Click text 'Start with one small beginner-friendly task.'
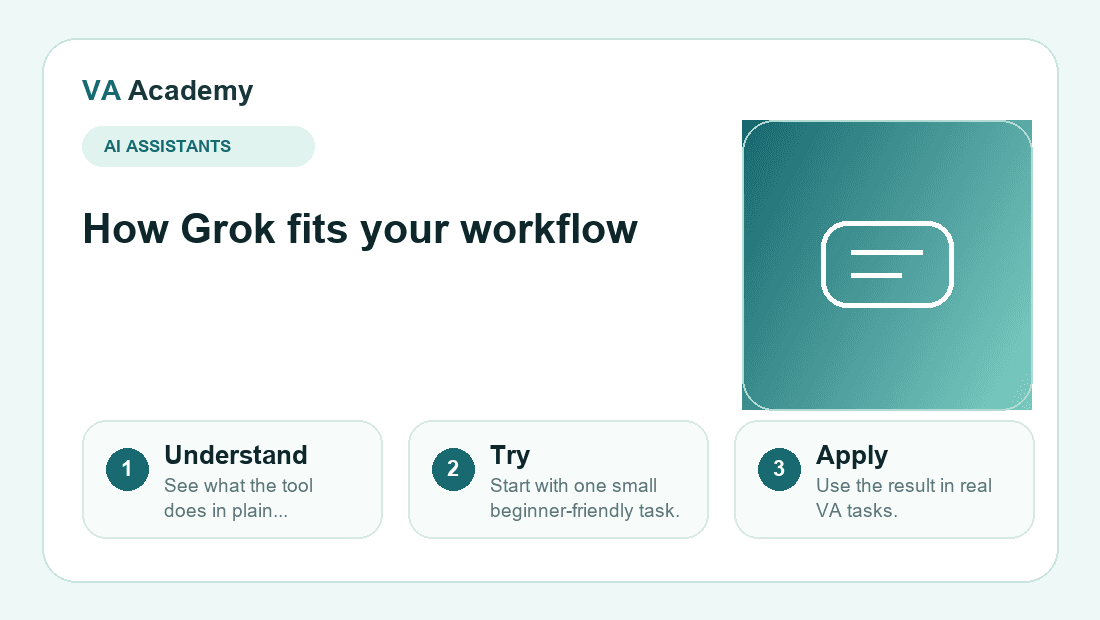This screenshot has width=1100, height=620. click(584, 498)
